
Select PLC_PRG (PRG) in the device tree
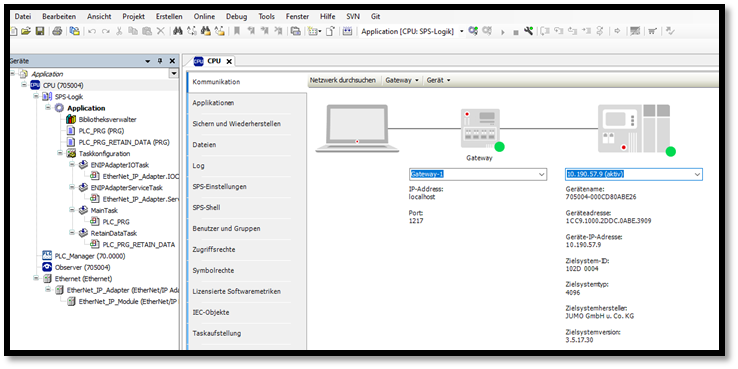pyautogui.click(x=101, y=131)
